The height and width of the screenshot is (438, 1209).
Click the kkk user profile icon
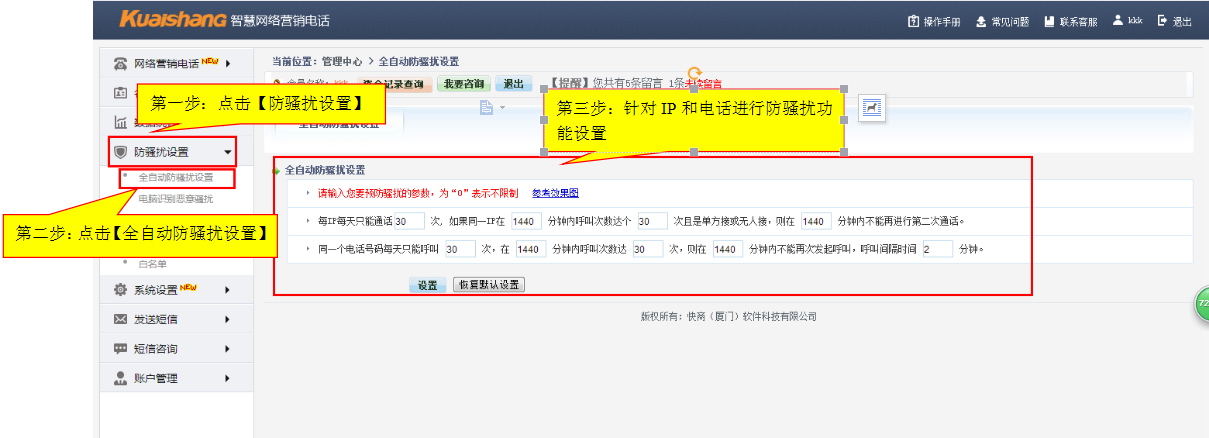1117,20
